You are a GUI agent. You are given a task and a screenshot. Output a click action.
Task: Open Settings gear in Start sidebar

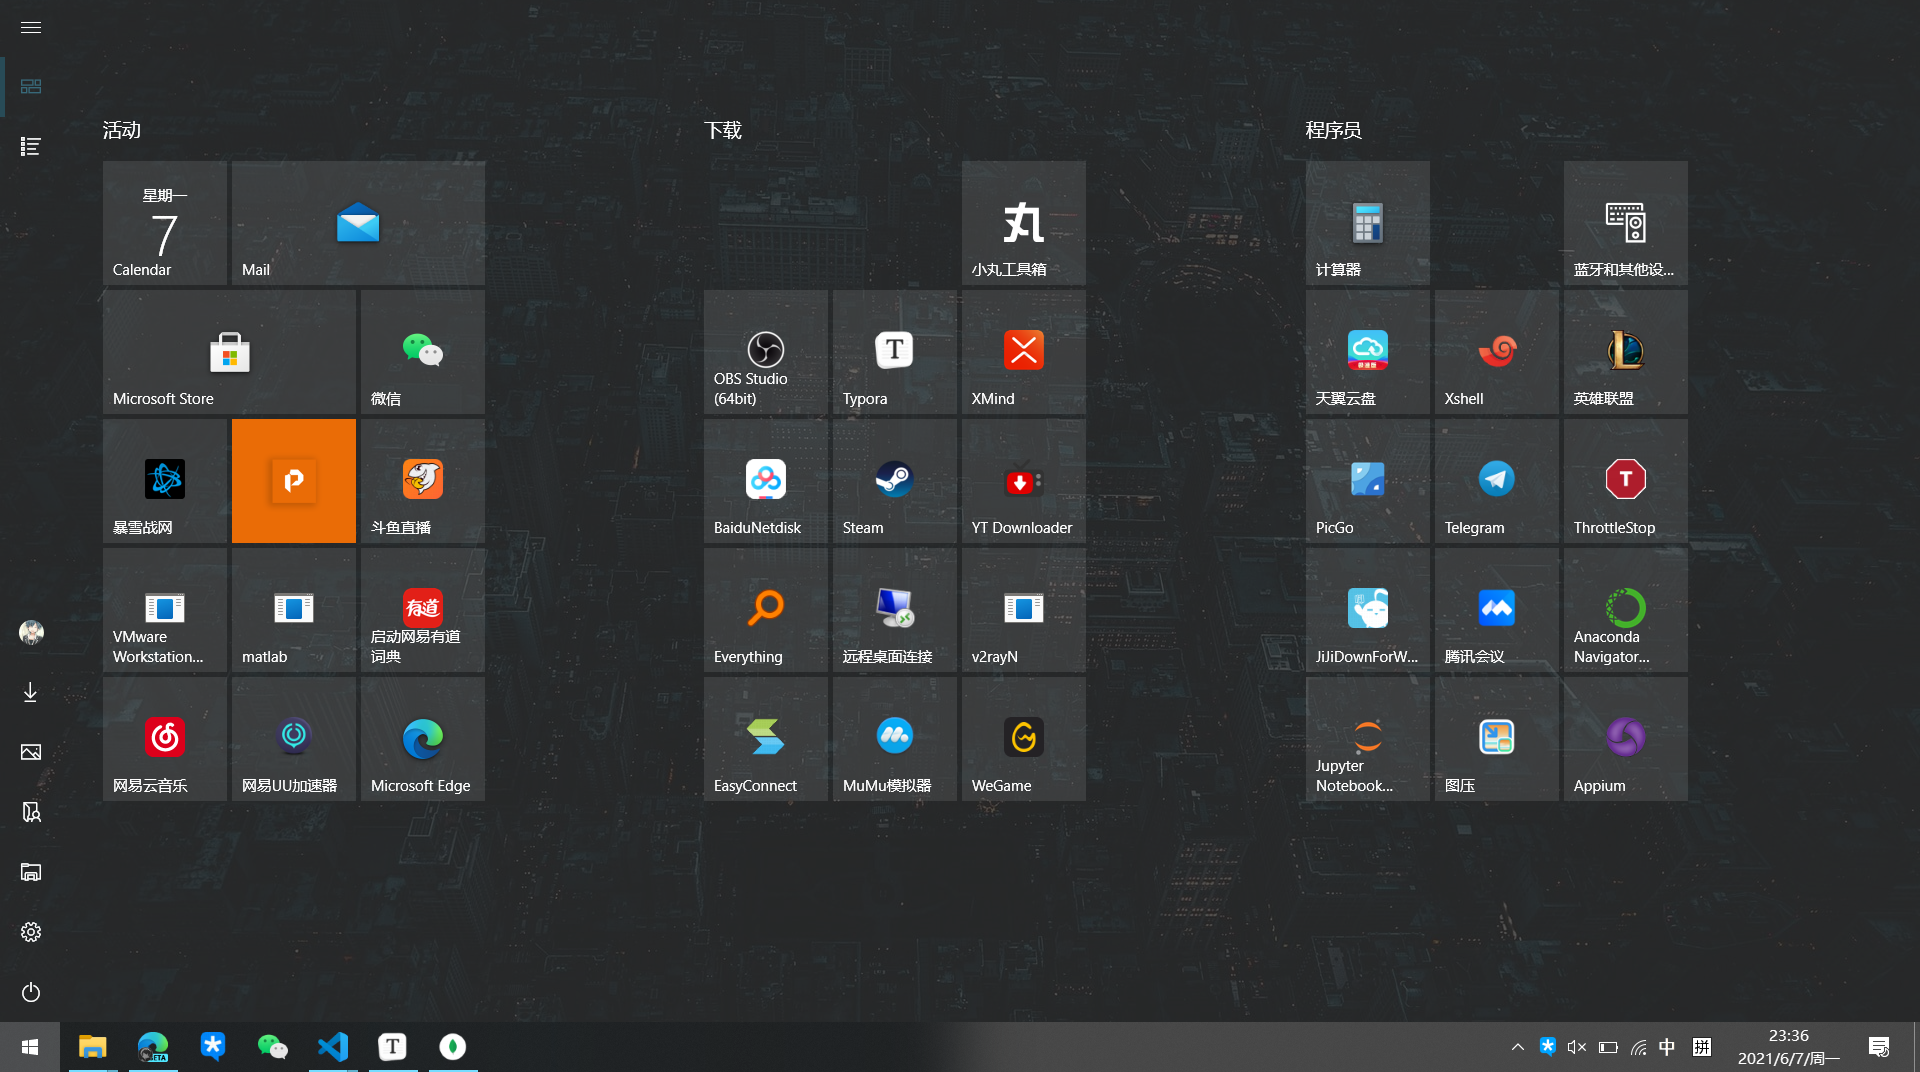coord(31,932)
